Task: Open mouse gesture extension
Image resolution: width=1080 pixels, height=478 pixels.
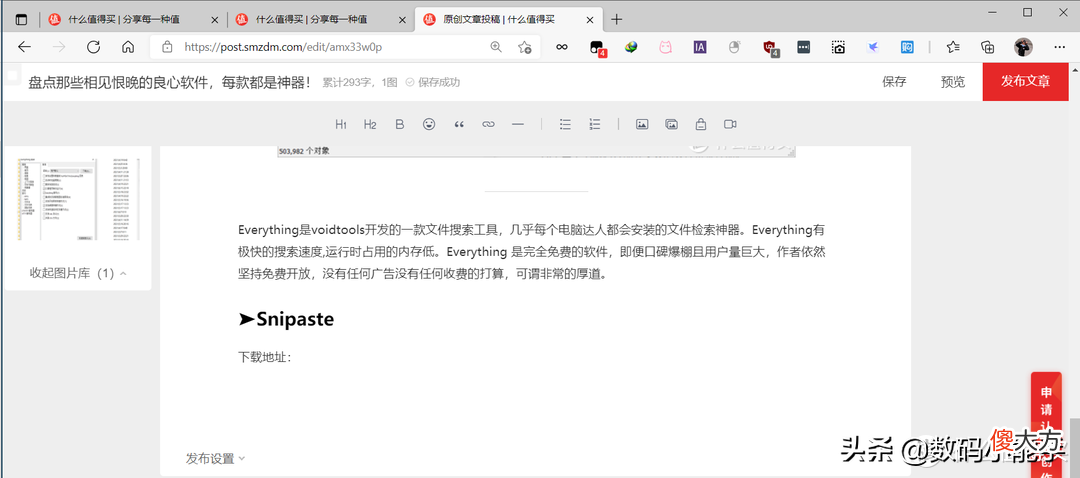Action: click(x=734, y=47)
